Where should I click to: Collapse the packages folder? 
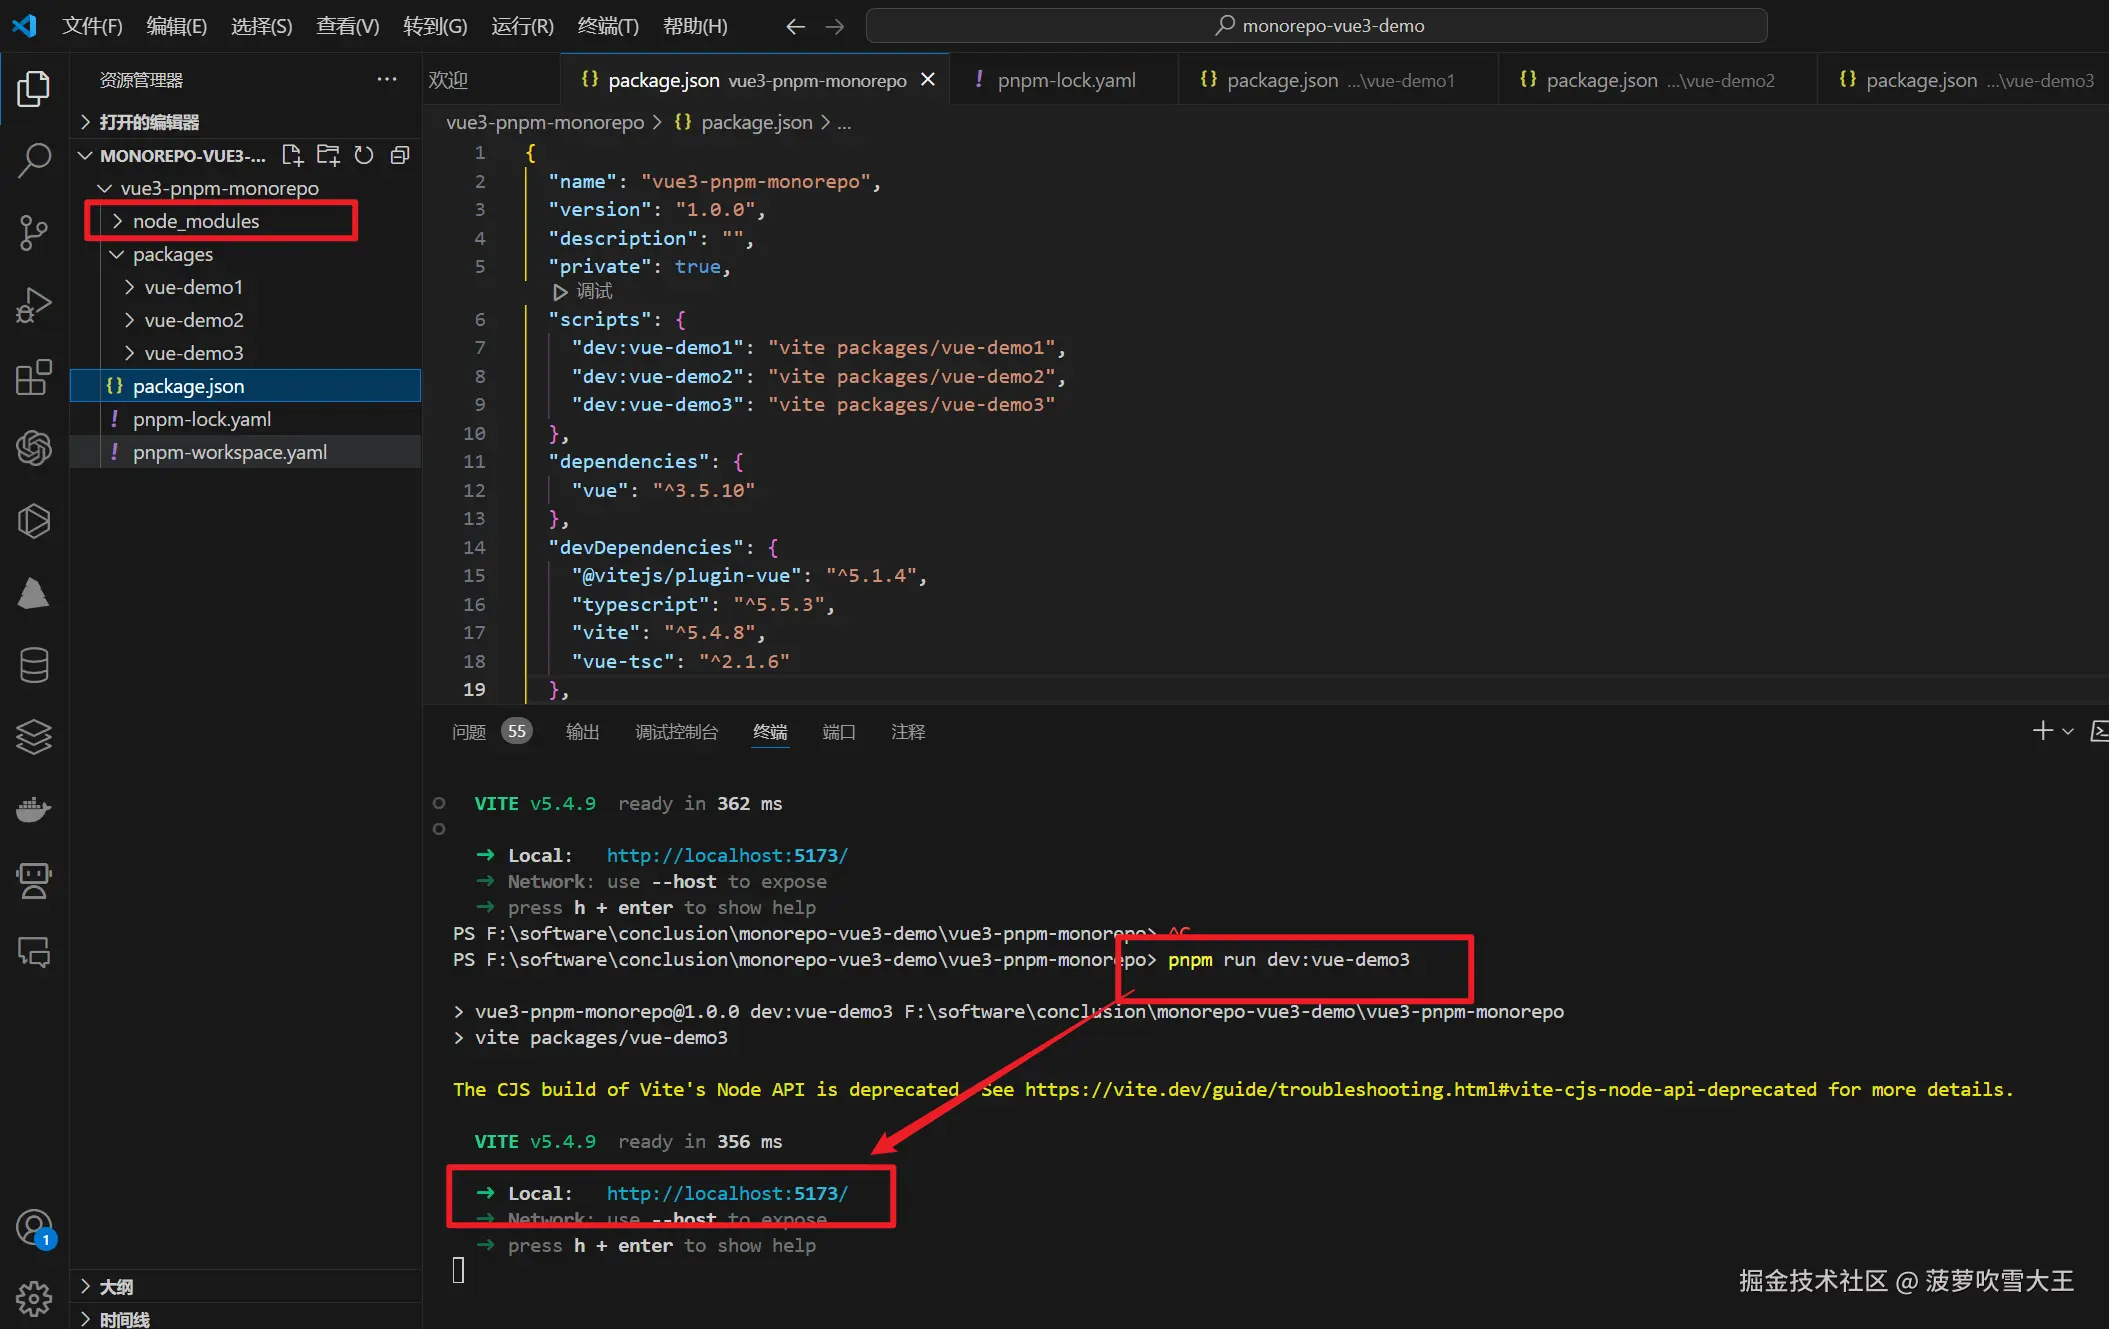(172, 254)
